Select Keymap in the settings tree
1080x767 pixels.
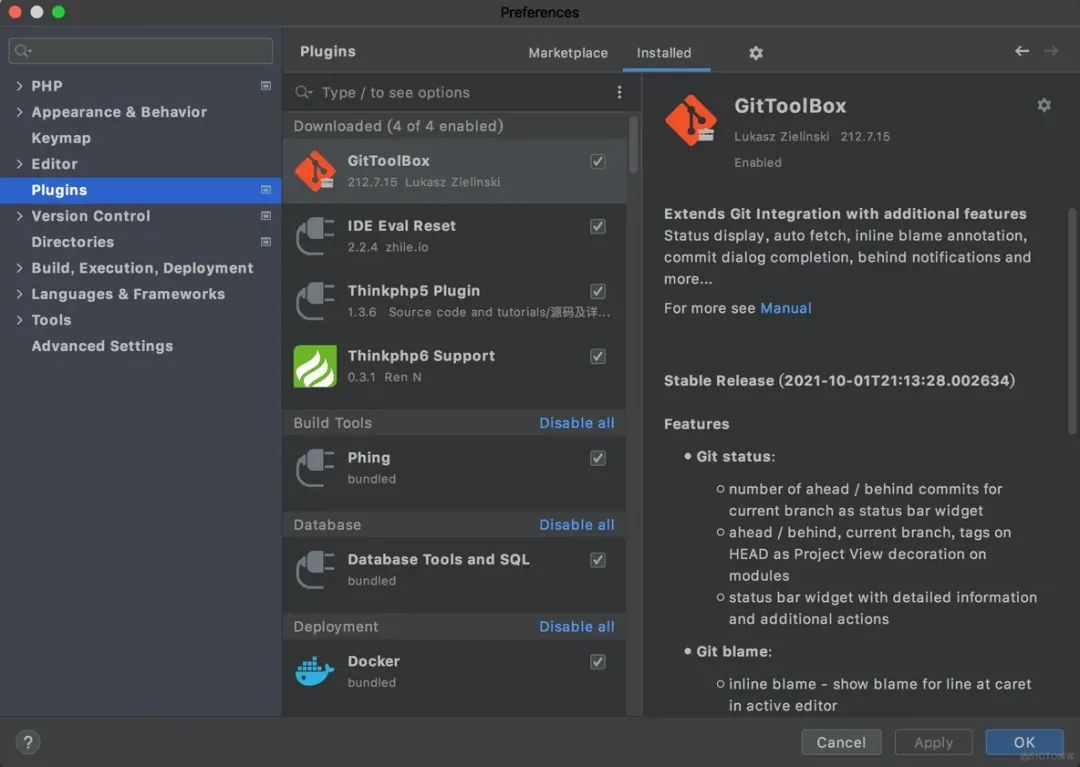61,138
